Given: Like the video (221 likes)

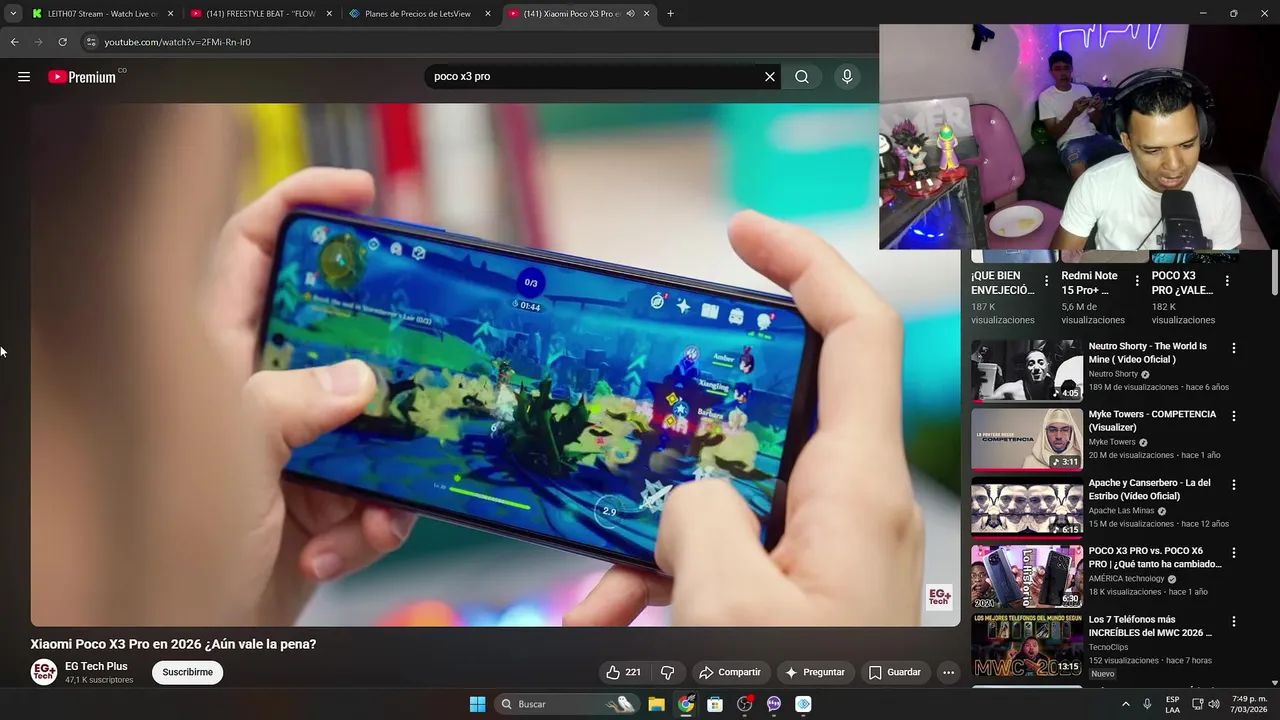Looking at the screenshot, I should click(x=623, y=672).
